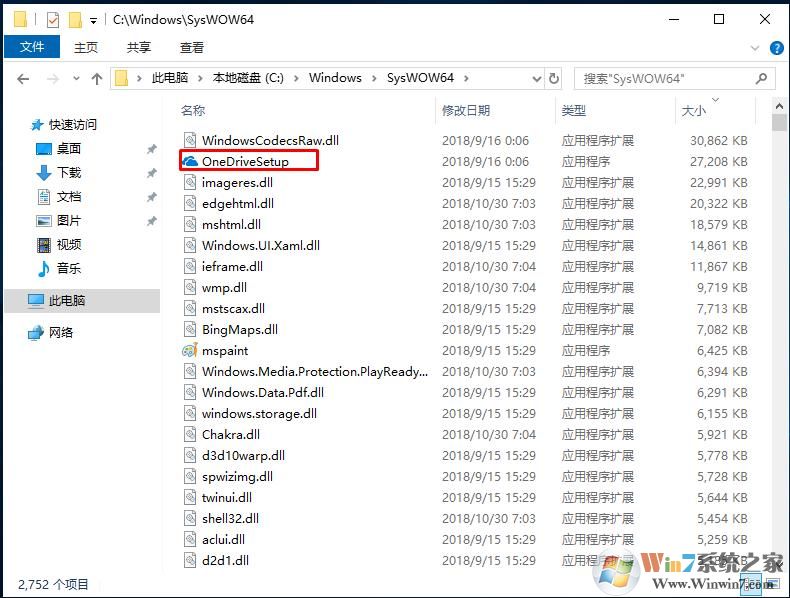
Task: Click the wmp.dll file icon
Action: [x=190, y=287]
